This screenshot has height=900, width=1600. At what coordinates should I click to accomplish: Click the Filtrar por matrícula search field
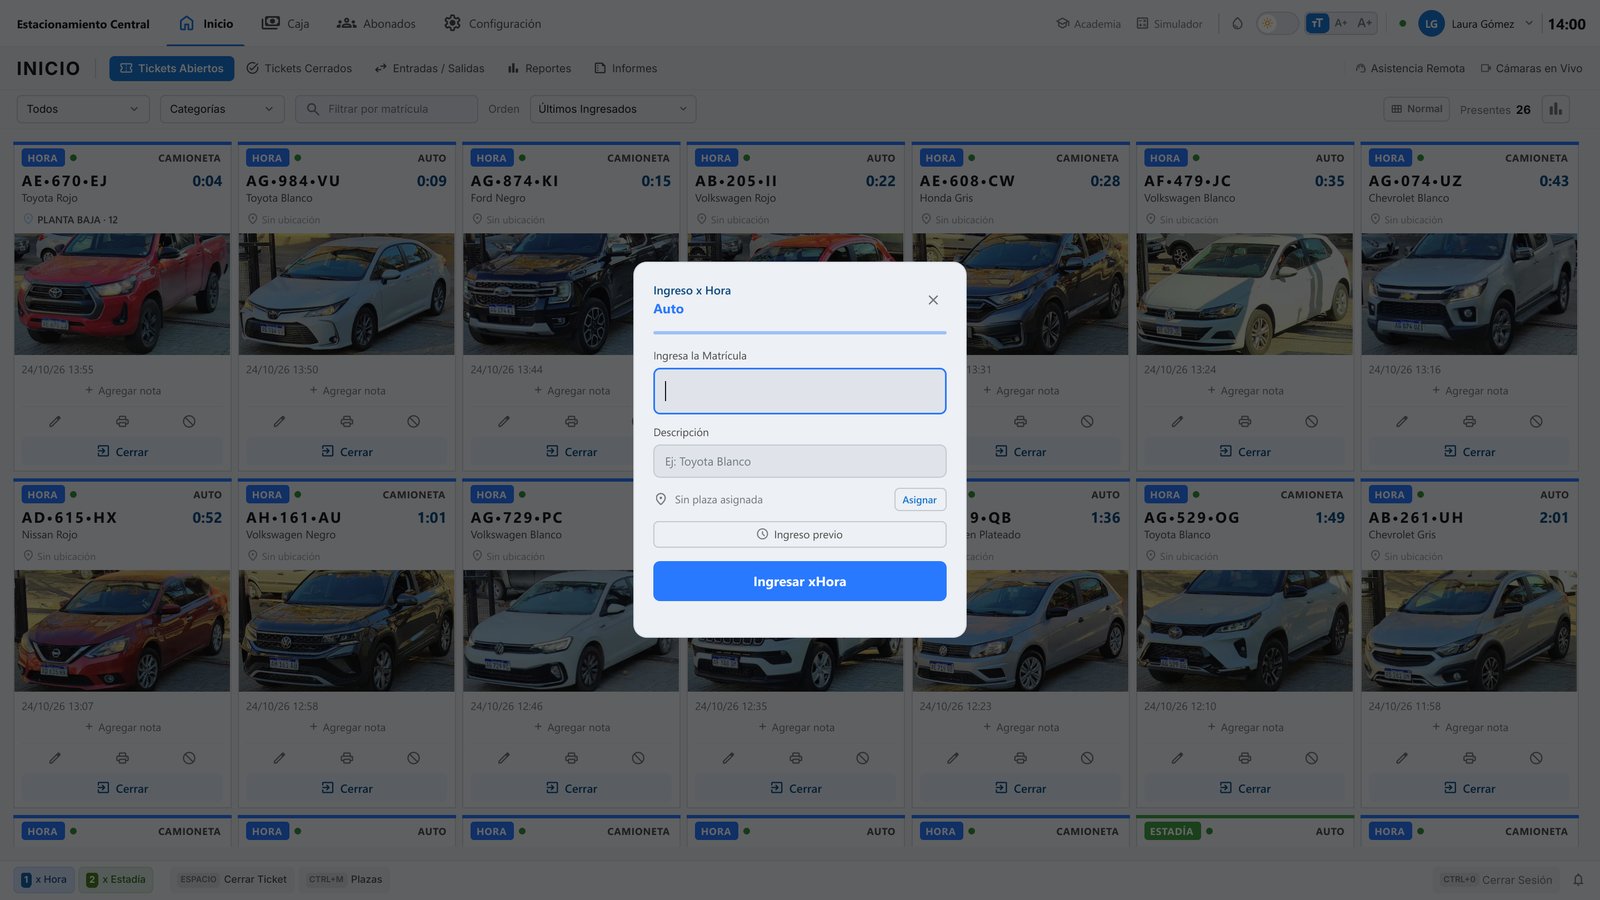(x=387, y=109)
